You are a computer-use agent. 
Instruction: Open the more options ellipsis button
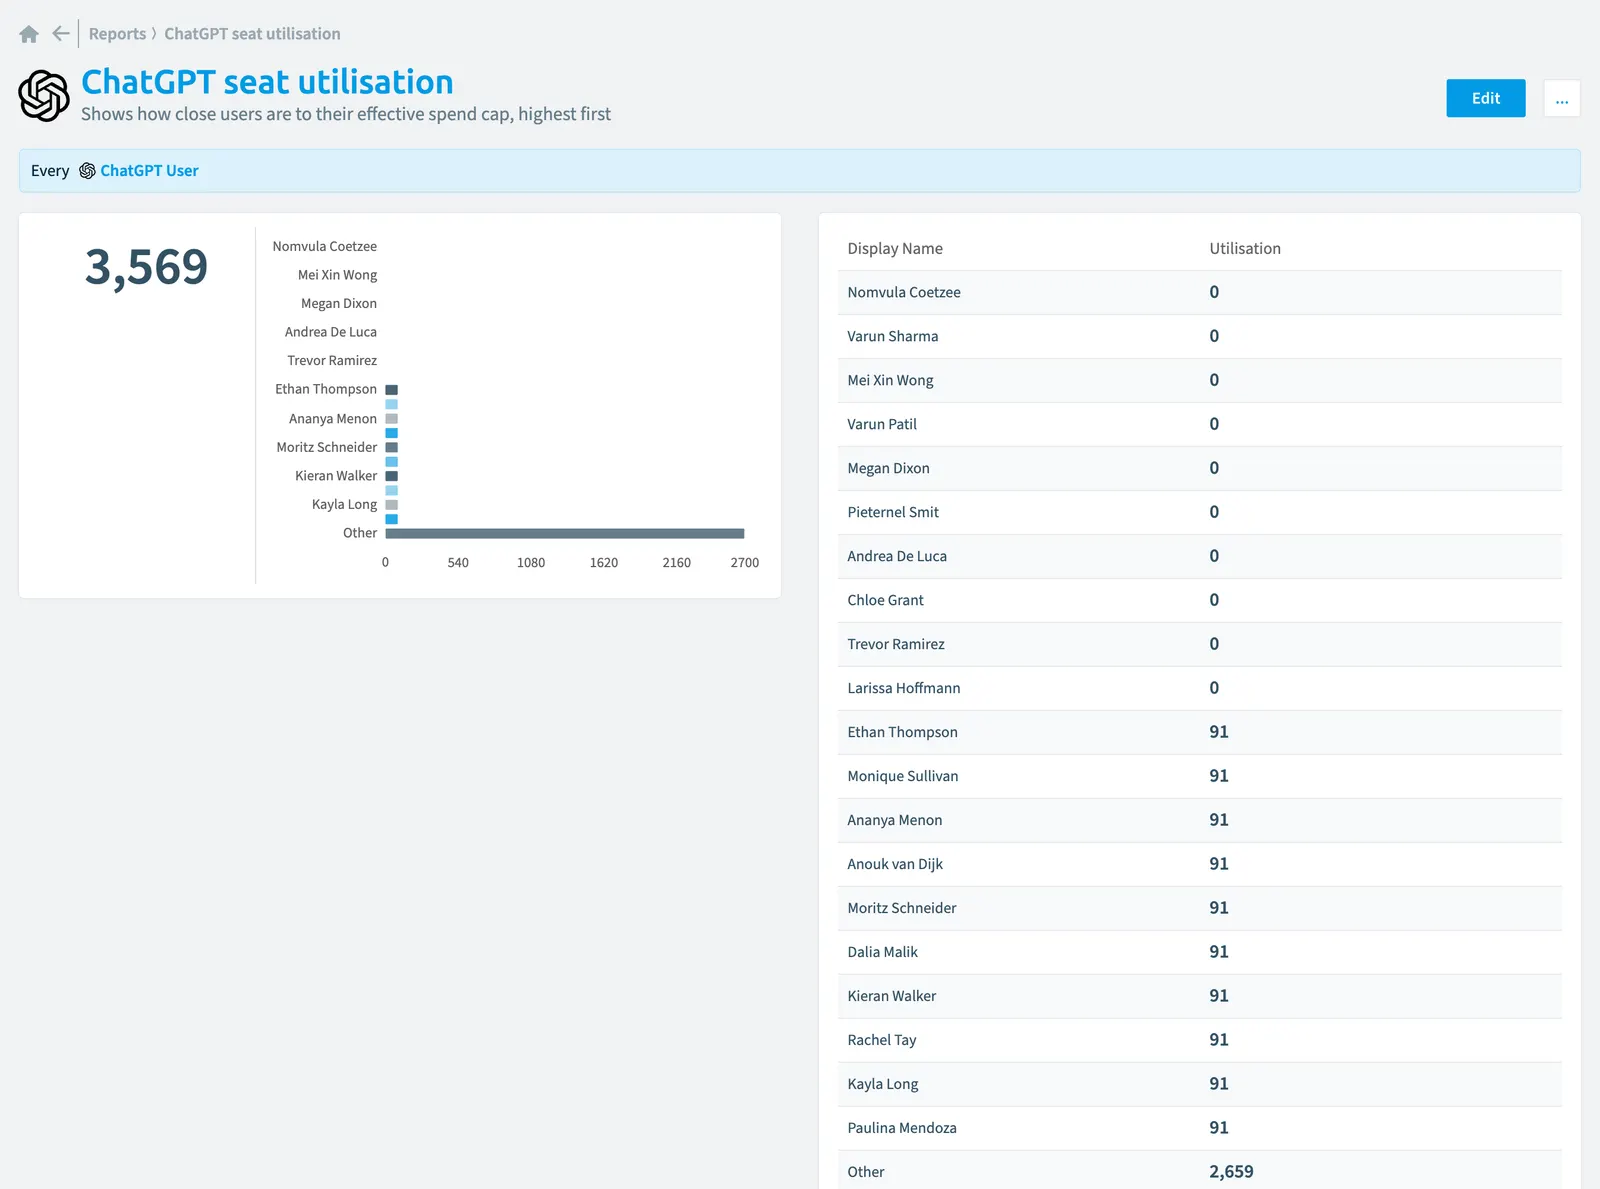pos(1561,98)
